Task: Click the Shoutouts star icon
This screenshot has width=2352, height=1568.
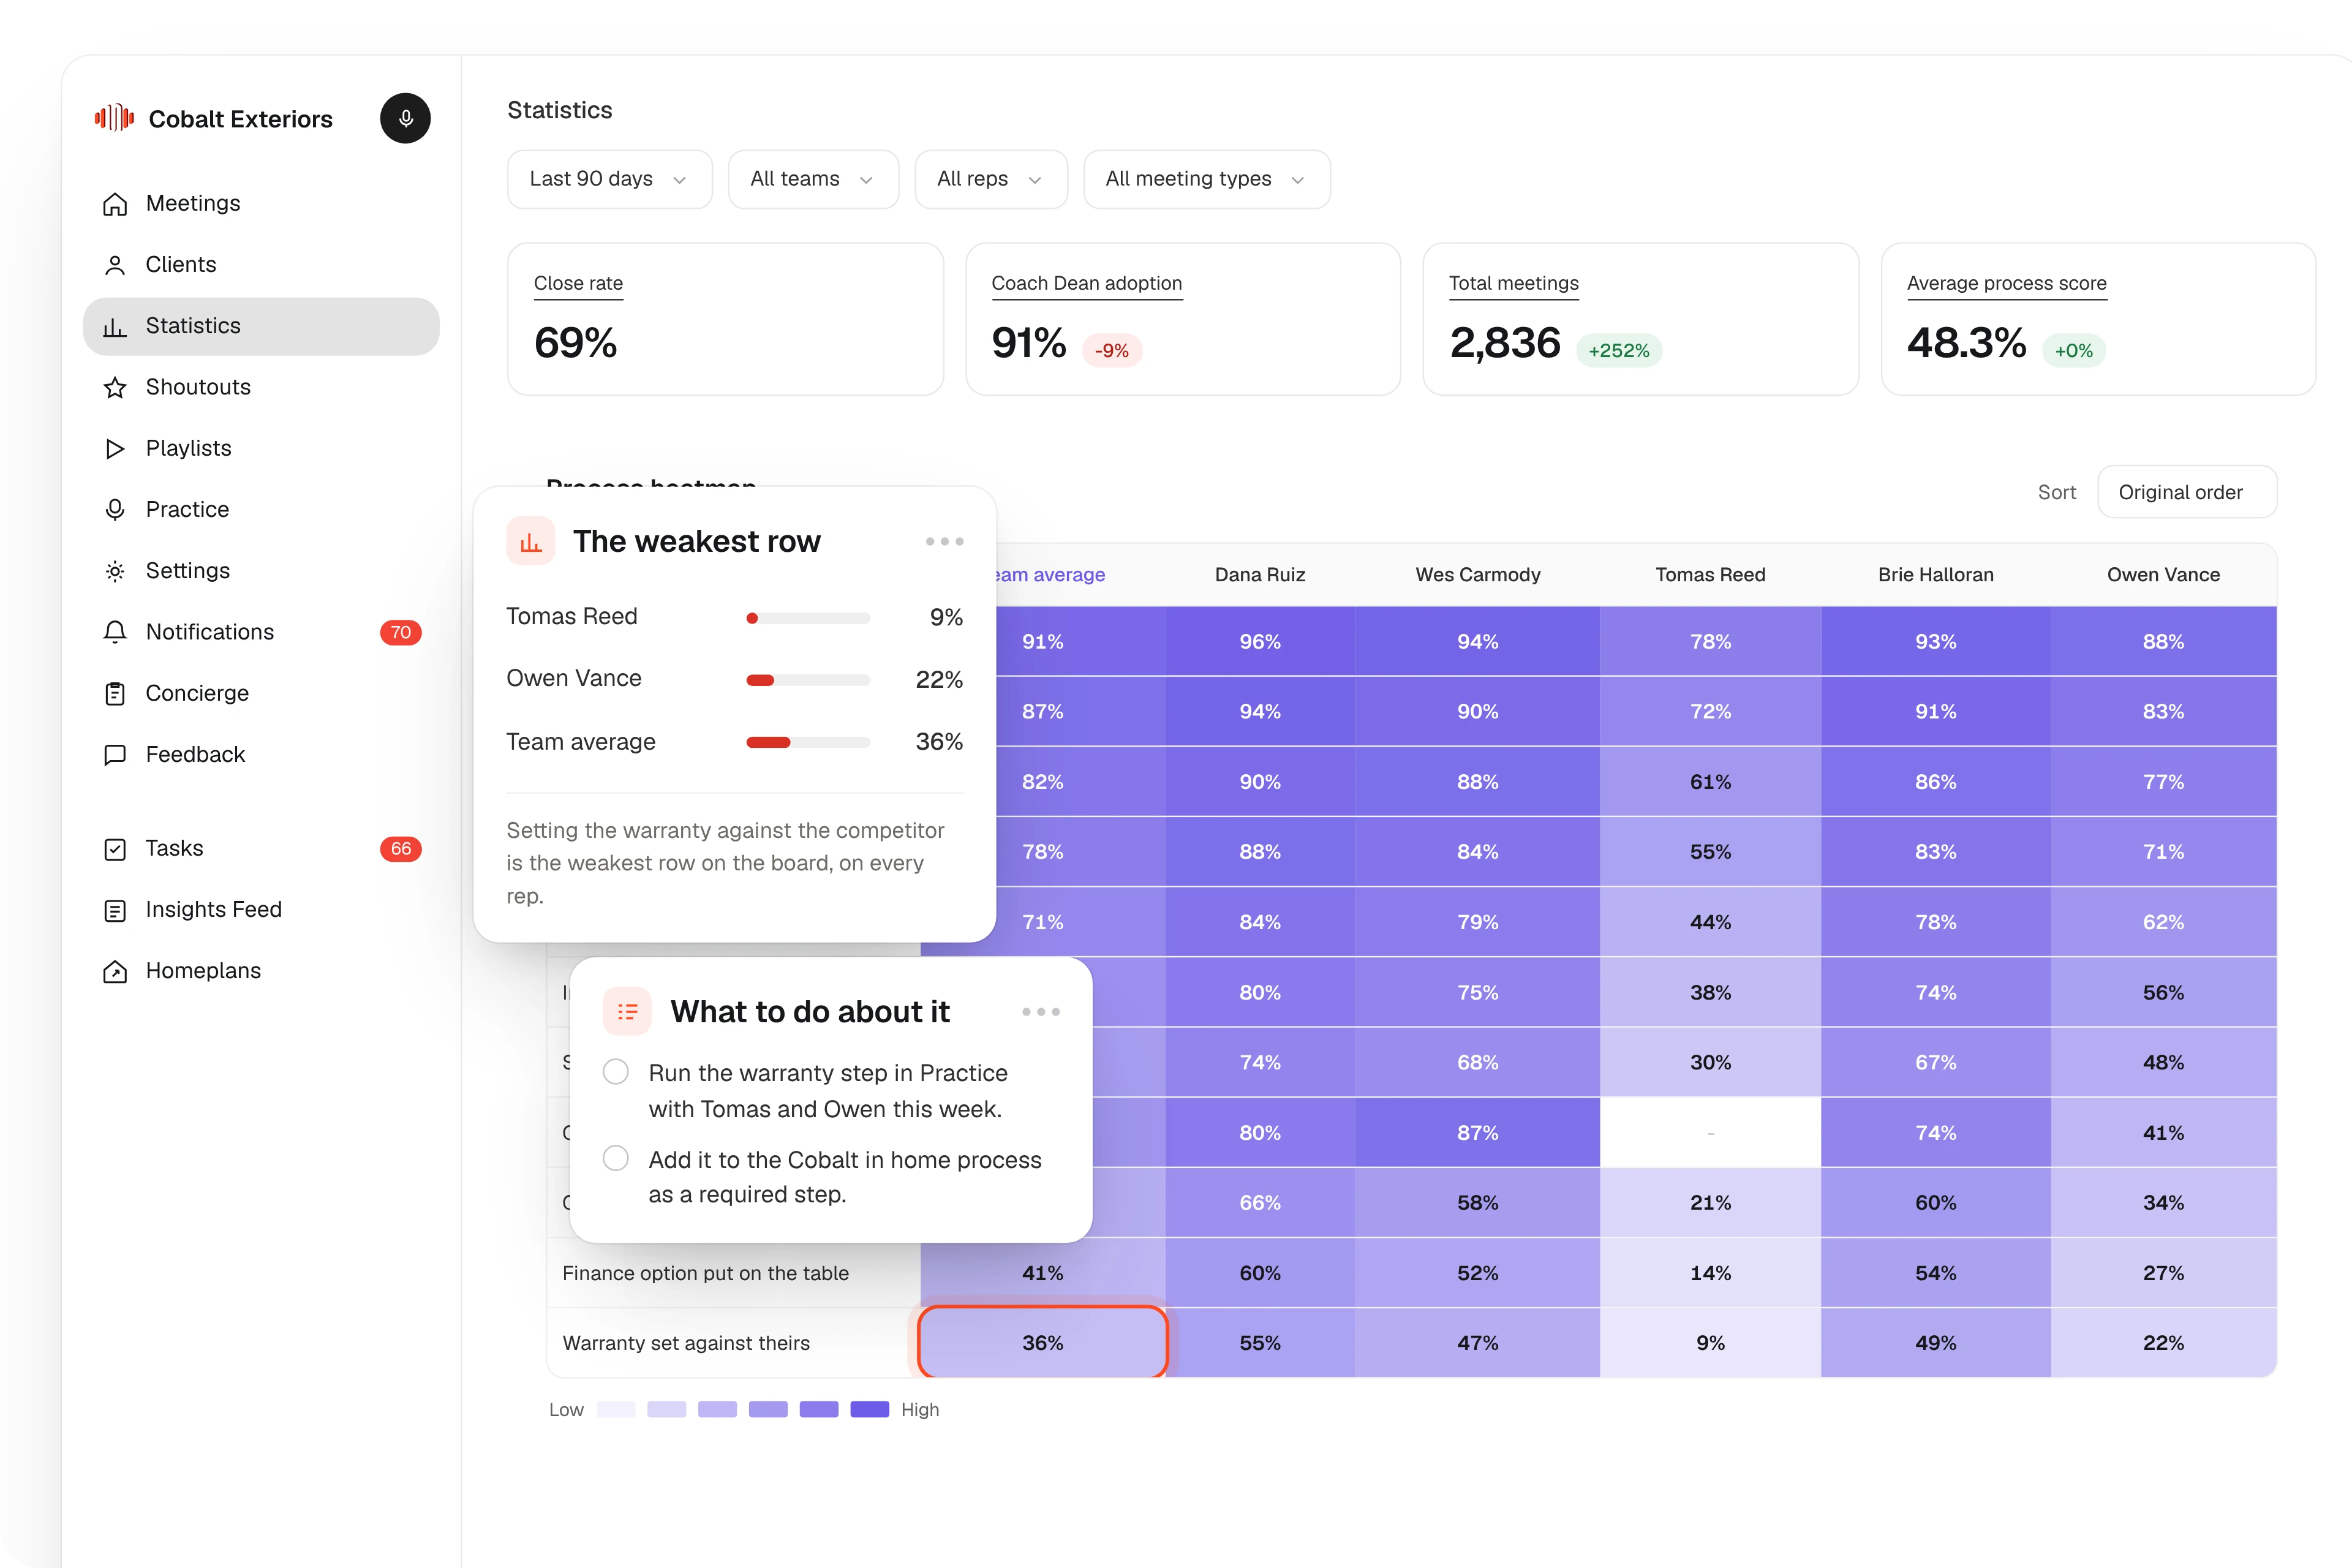Action: click(x=115, y=387)
